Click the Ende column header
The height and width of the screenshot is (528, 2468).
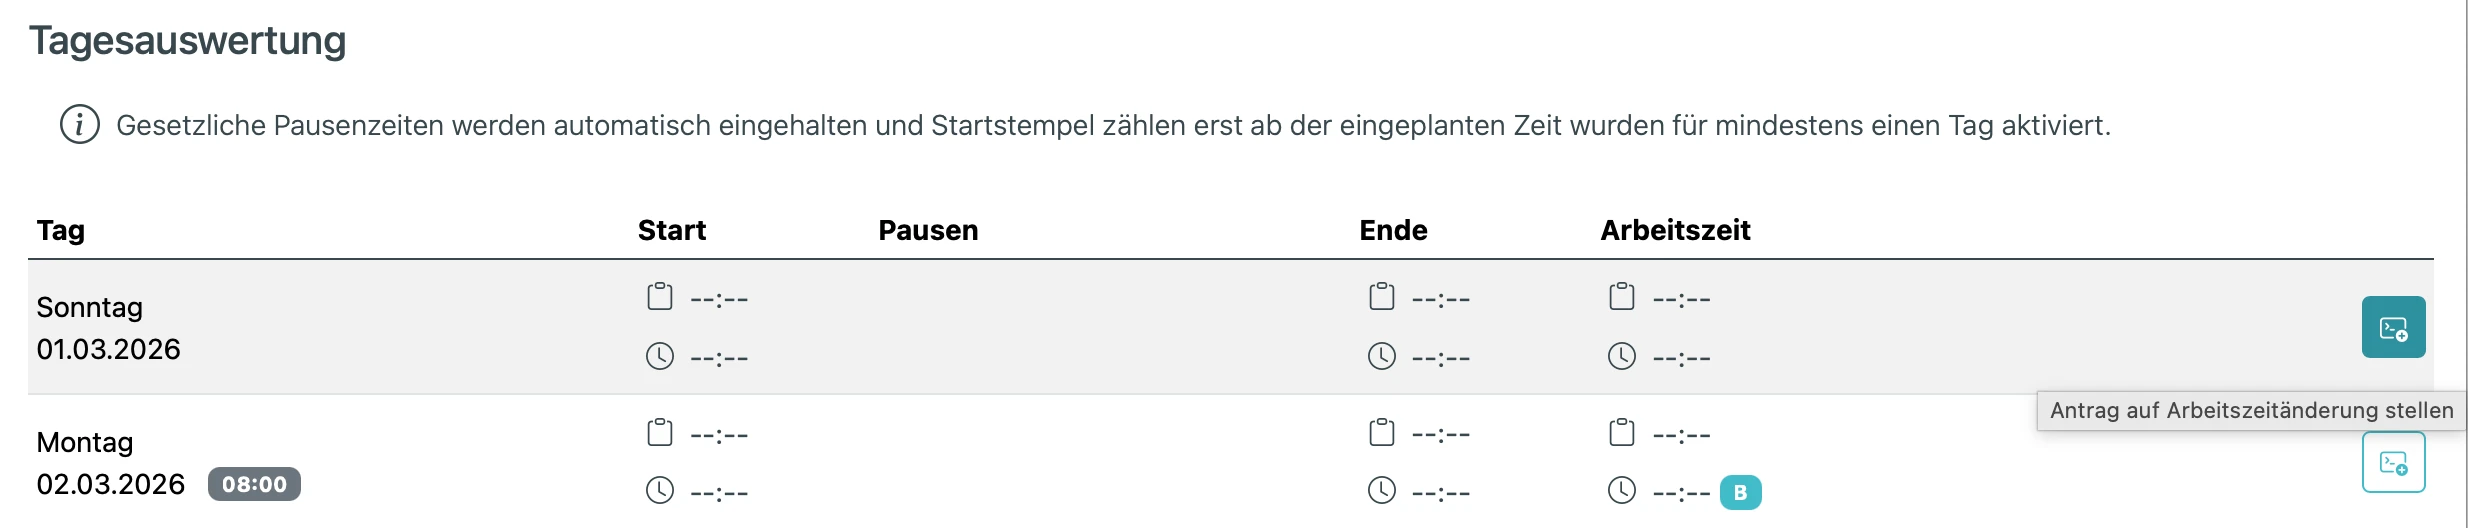1393,230
